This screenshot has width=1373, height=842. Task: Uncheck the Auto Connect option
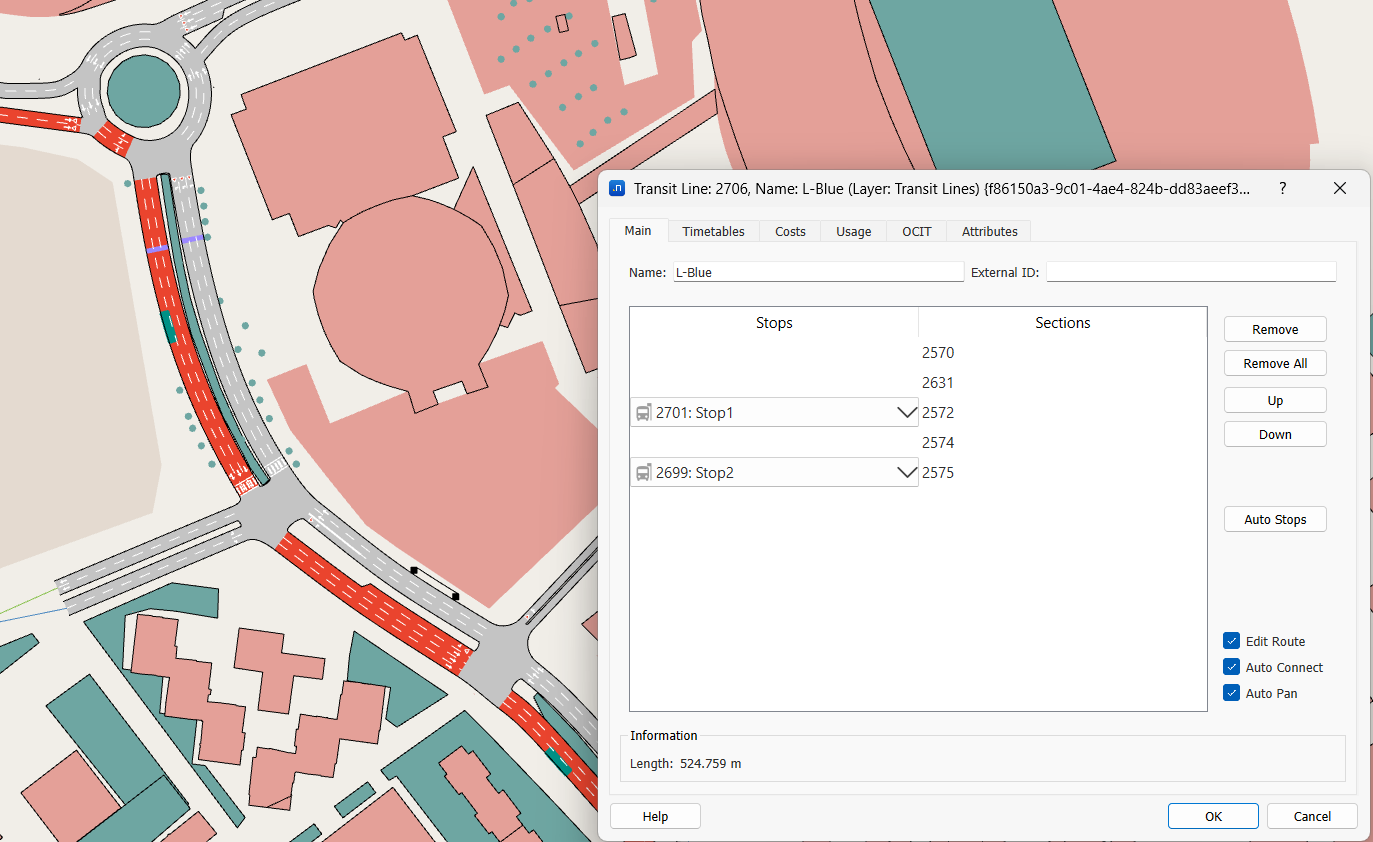point(1231,667)
